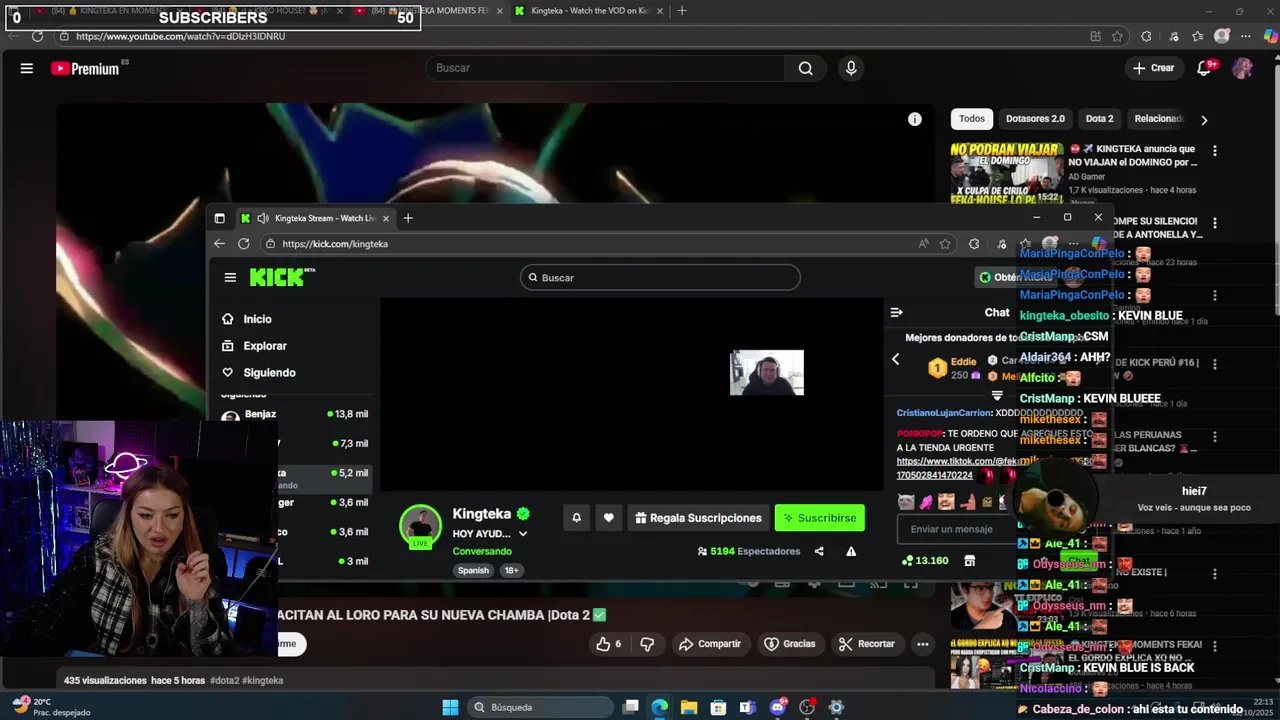
Task: Click the Suscribirse button on Kick
Action: click(819, 518)
